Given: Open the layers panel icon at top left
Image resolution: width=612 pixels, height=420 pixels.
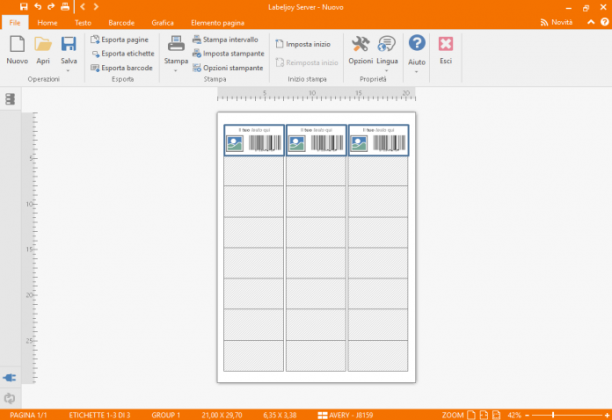Looking at the screenshot, I should coord(10,99).
